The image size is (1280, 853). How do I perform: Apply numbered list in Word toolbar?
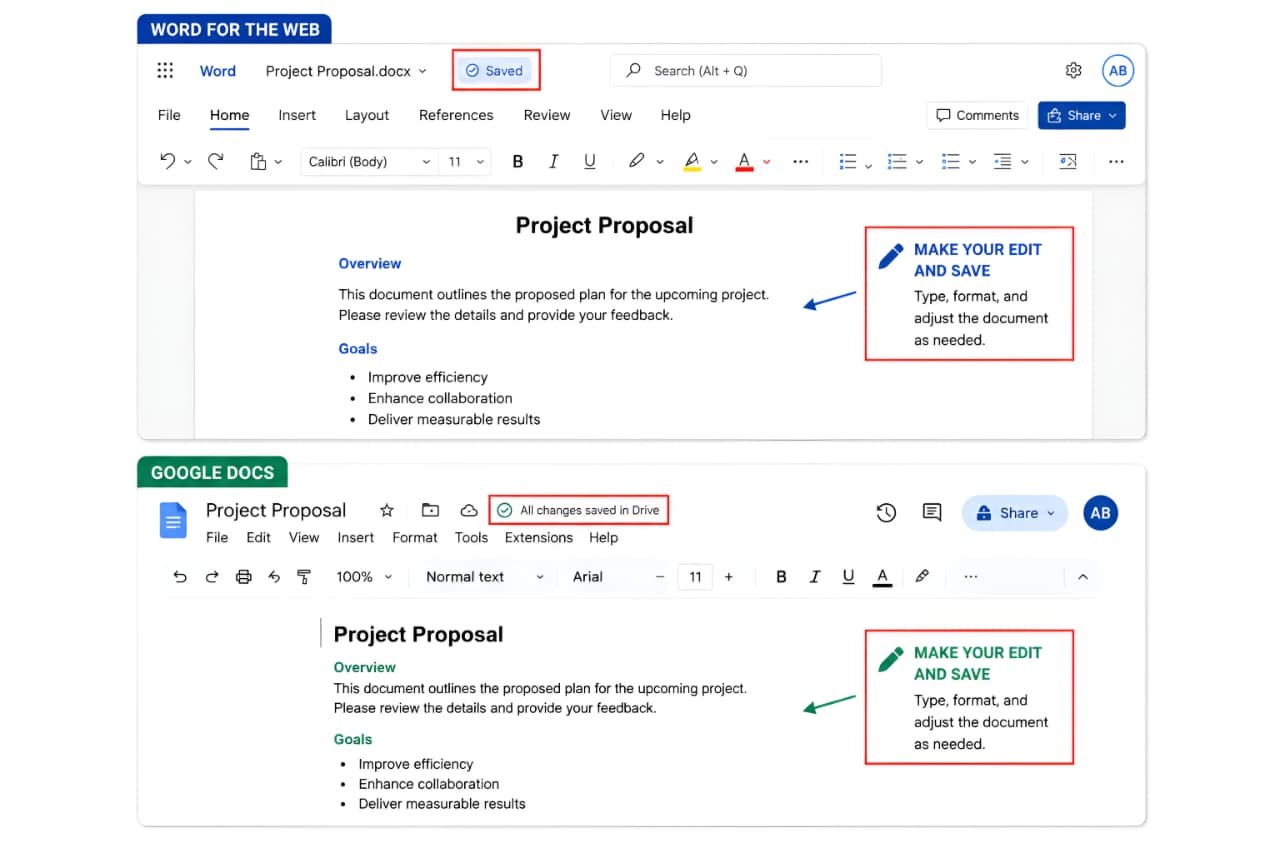click(x=897, y=161)
